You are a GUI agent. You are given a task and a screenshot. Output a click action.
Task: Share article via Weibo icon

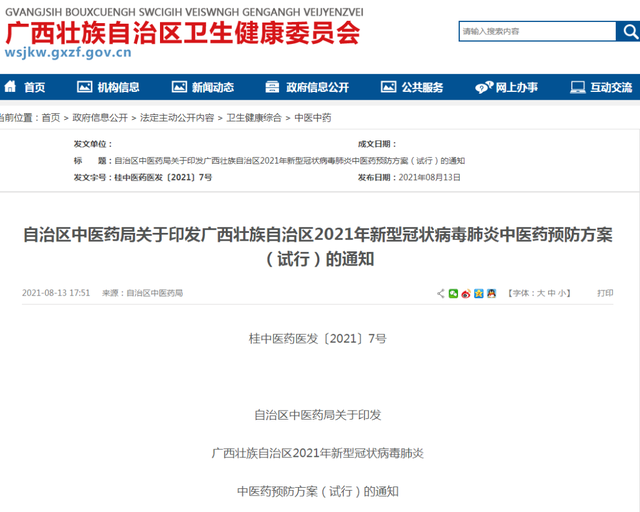tap(466, 293)
